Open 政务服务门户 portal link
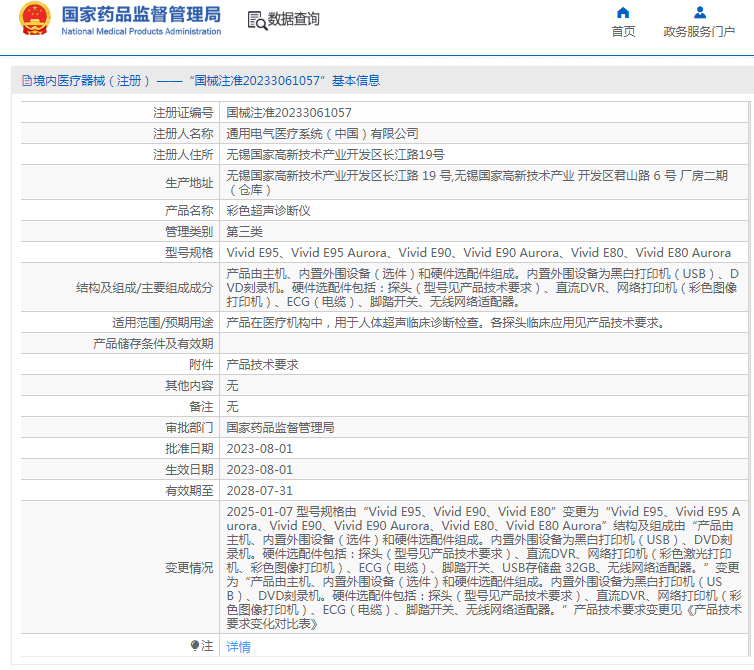754x670 pixels. pos(699,32)
